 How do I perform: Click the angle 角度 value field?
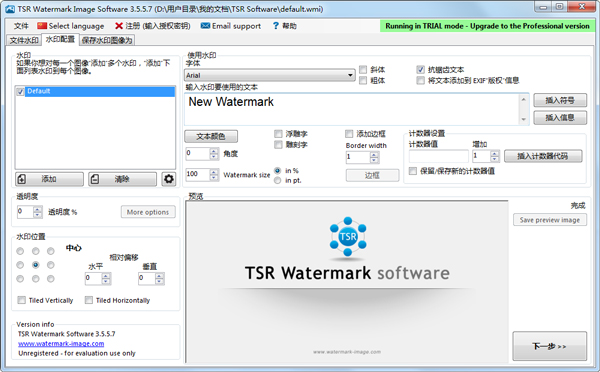tap(197, 153)
